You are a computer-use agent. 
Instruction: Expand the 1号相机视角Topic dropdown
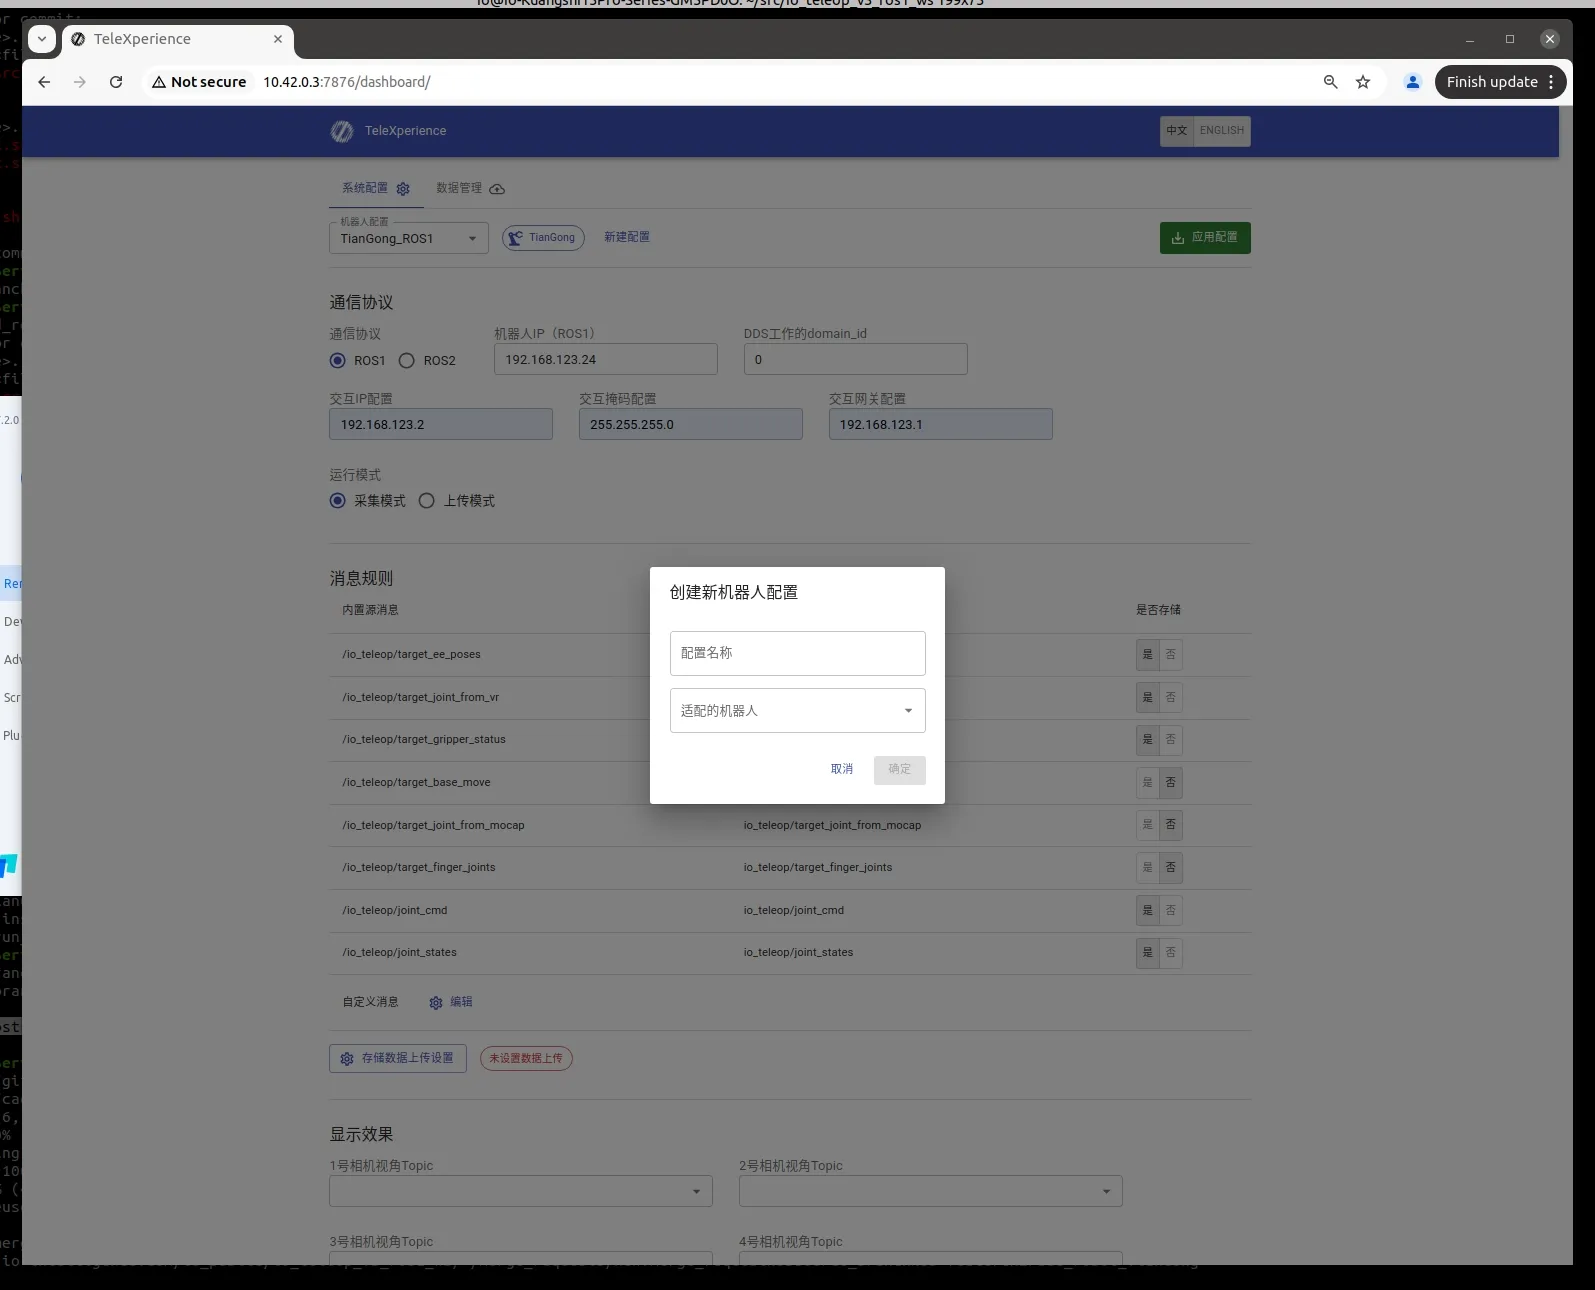[x=521, y=1191]
